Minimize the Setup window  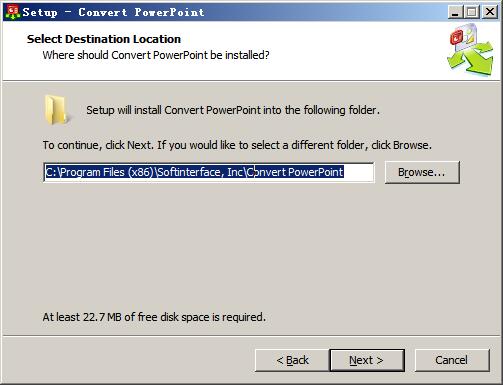click(455, 12)
